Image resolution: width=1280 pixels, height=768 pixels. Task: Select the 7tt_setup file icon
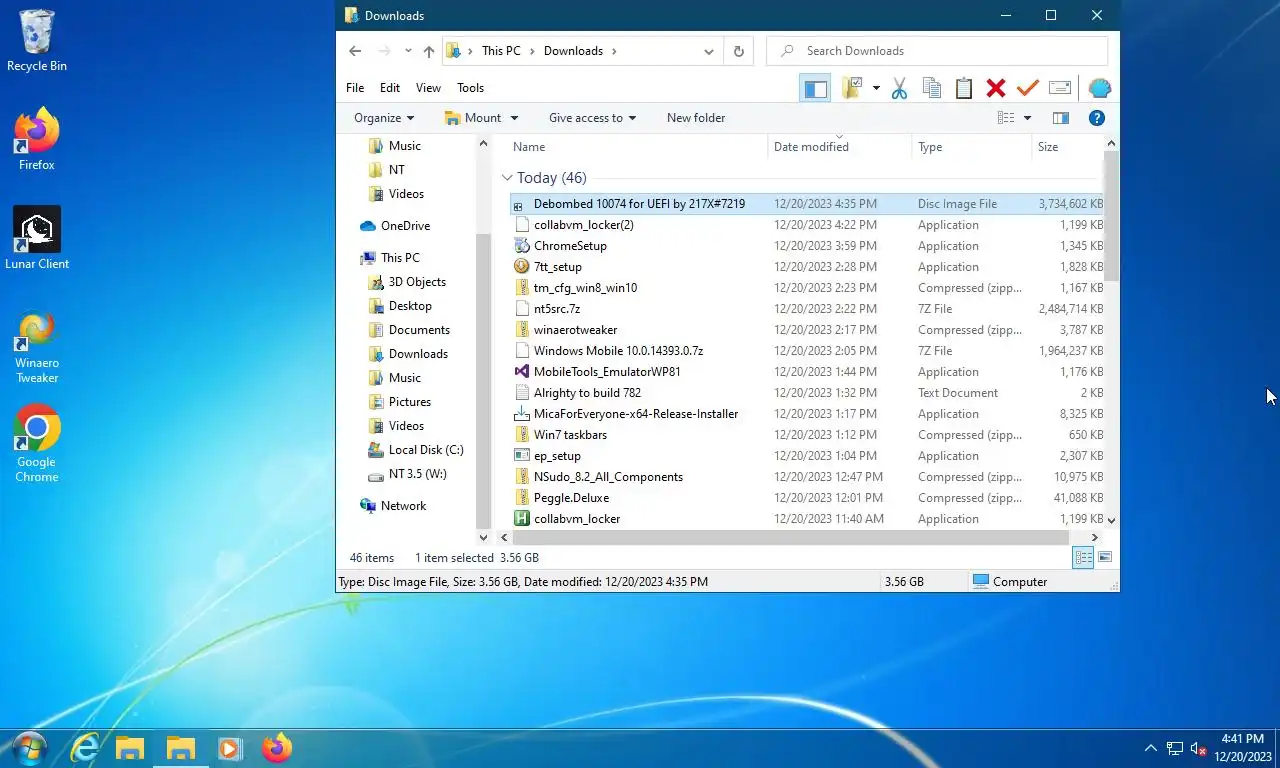point(521,267)
